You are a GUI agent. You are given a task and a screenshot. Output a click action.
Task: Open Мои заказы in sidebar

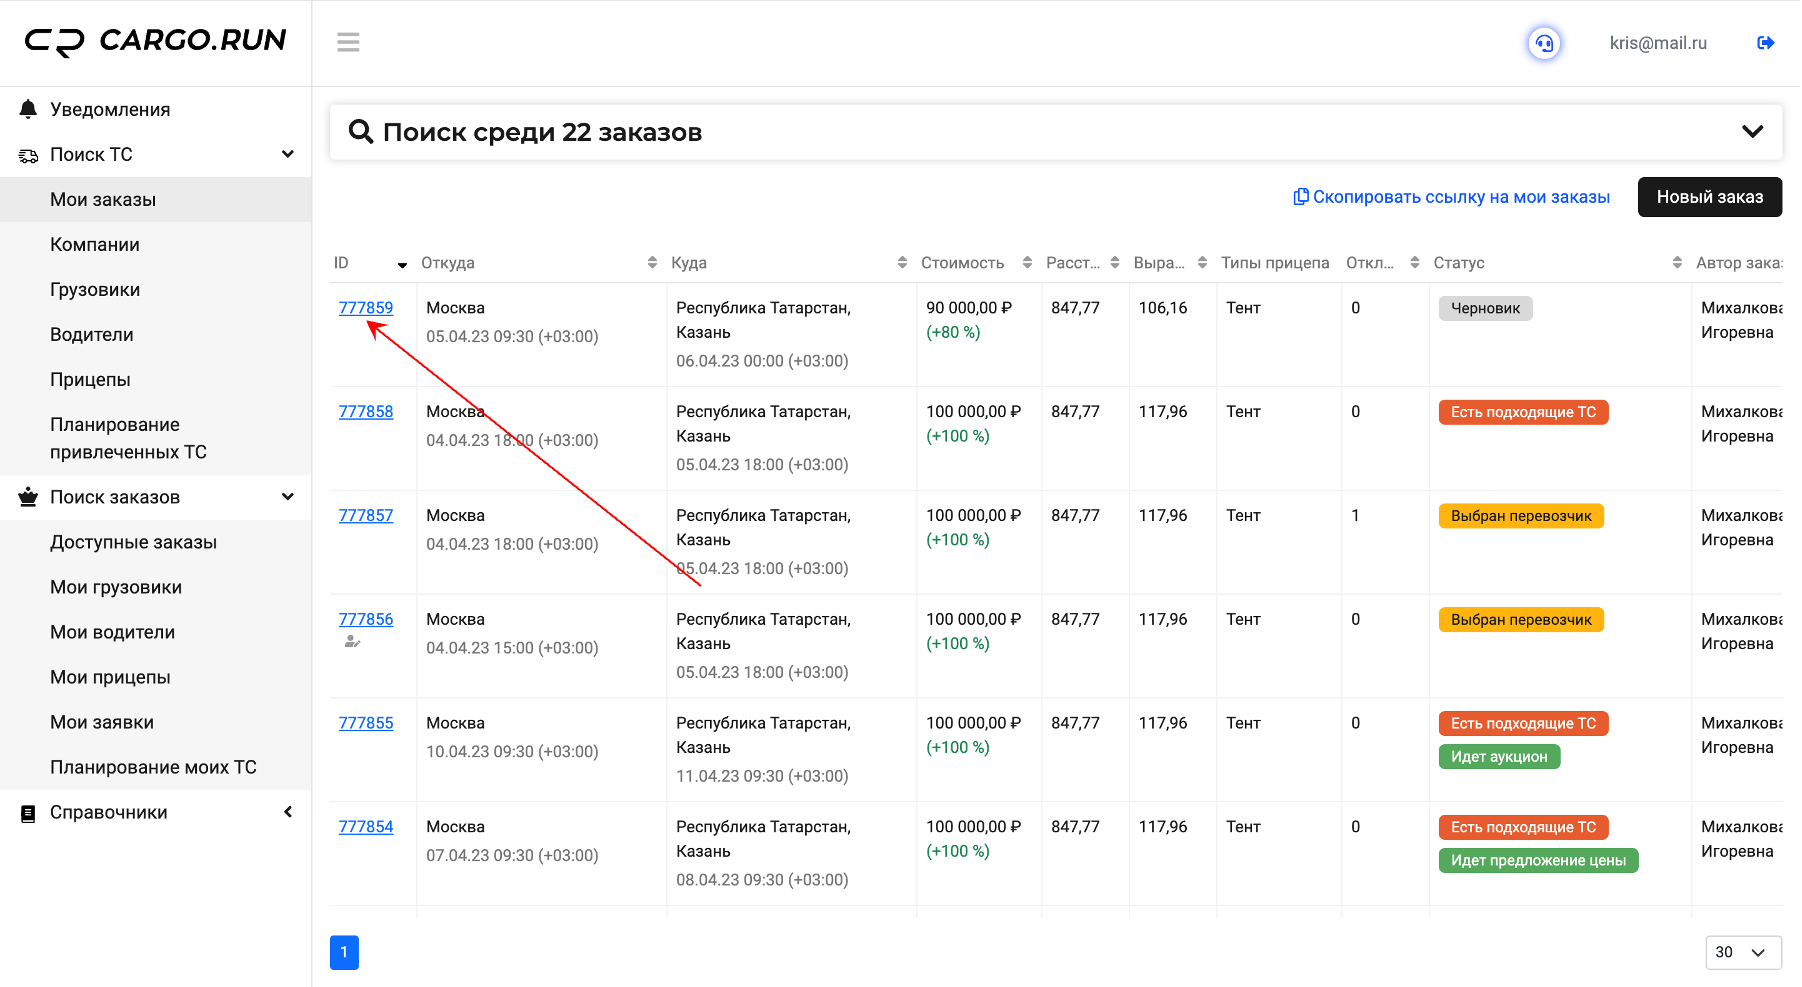point(156,199)
